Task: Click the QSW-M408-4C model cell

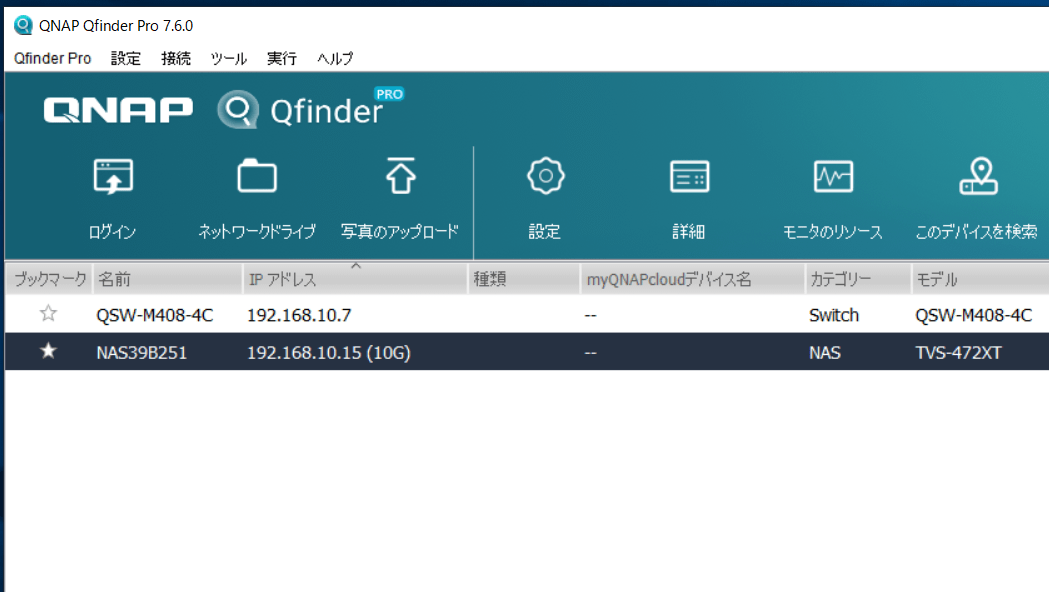Action: pos(973,315)
